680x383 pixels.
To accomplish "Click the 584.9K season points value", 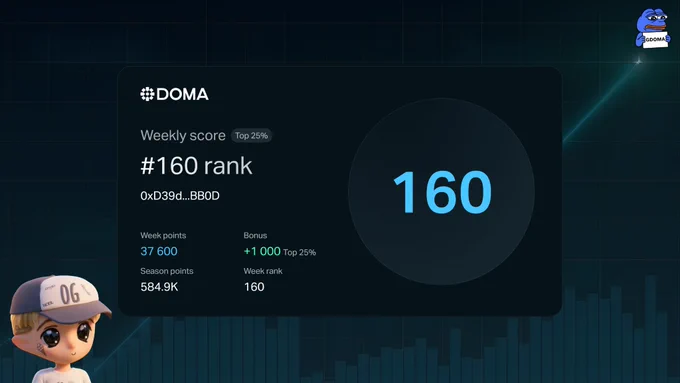I will [159, 287].
